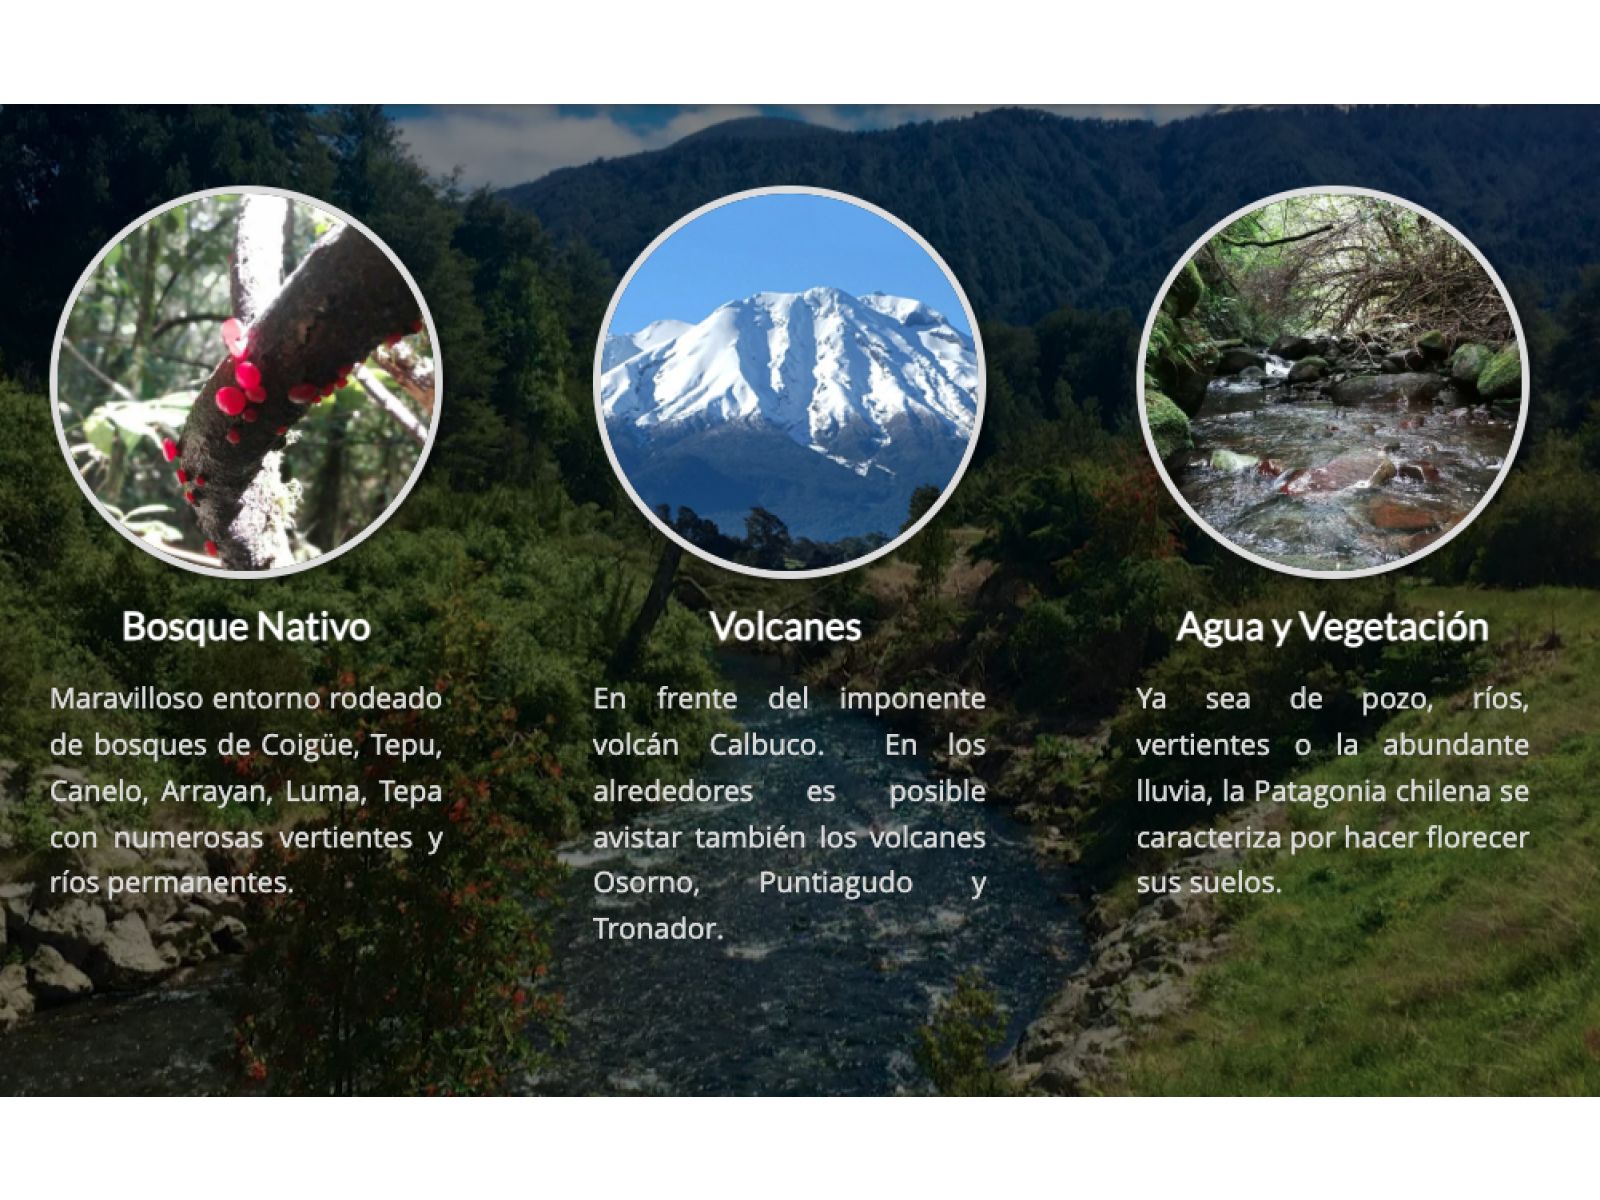Click the phrase ríos permanentes
This screenshot has height=1200, width=1600.
click(171, 883)
